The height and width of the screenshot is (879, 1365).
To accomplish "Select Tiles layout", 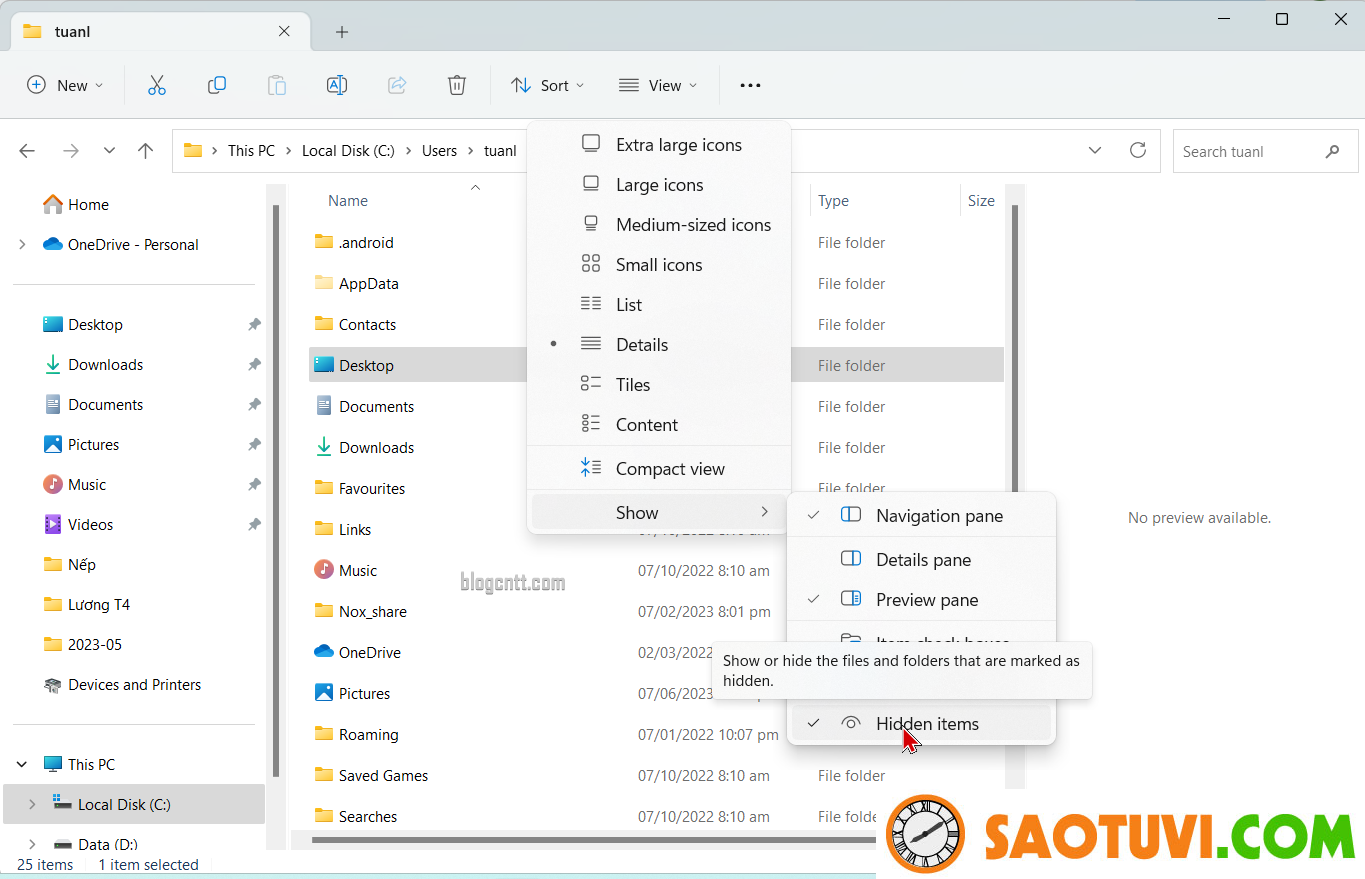I will point(659,385).
